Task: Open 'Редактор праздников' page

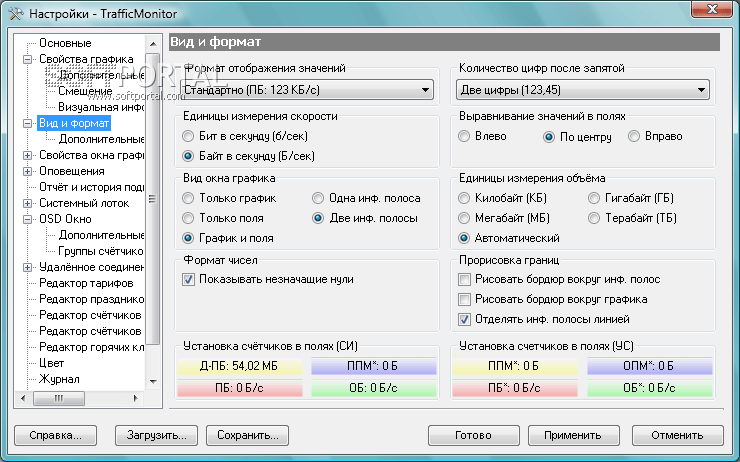Action: coord(92,299)
